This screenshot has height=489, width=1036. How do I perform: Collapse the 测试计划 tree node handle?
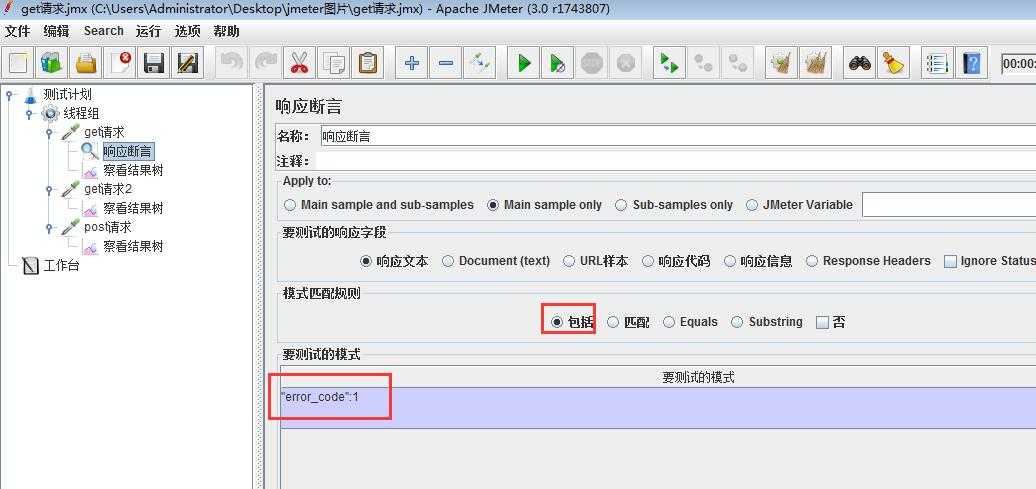click(x=9, y=95)
